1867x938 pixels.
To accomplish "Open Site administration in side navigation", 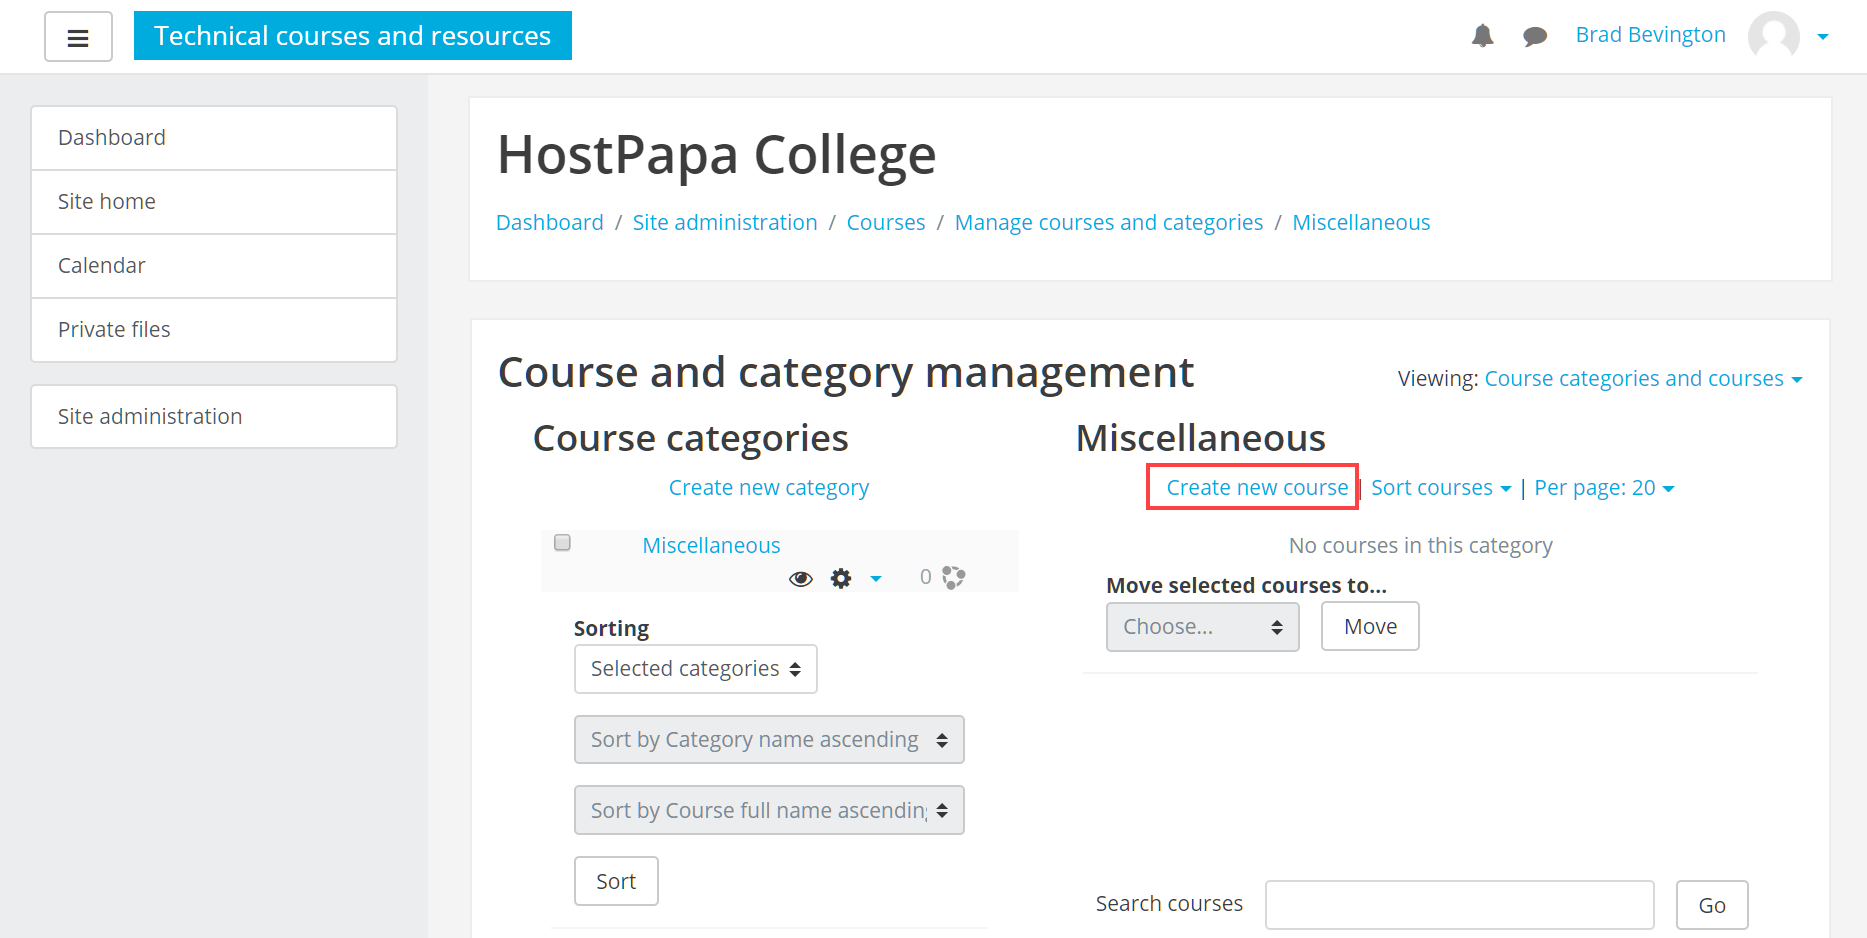I will tap(214, 417).
